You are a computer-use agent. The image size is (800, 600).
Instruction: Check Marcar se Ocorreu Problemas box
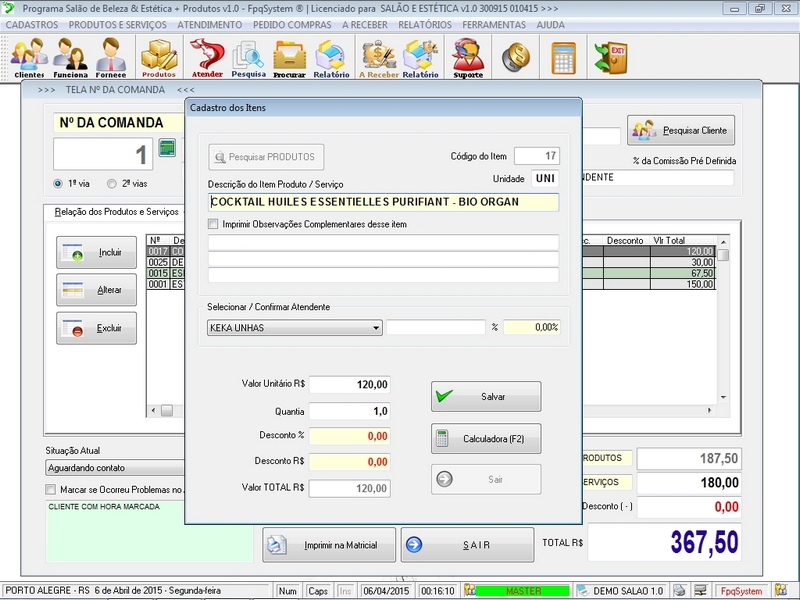tap(51, 490)
